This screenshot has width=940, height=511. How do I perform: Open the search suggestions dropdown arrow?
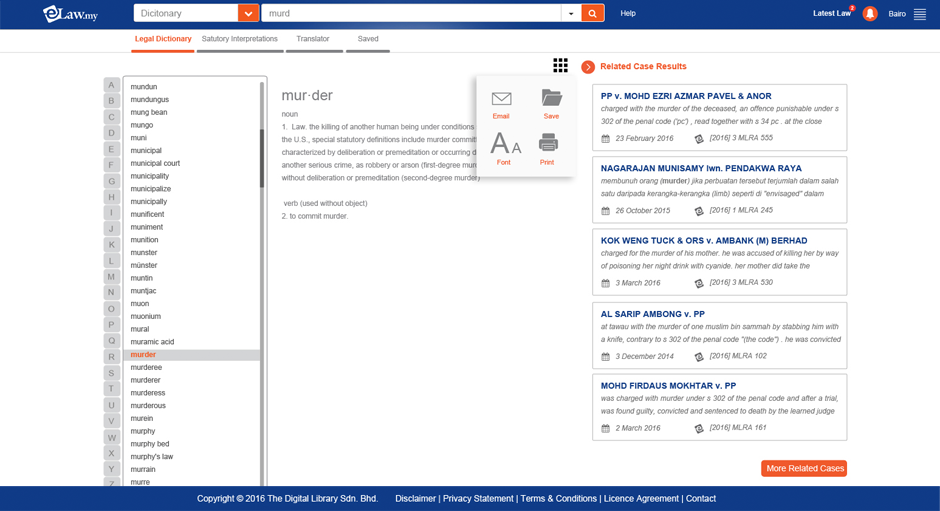click(570, 13)
